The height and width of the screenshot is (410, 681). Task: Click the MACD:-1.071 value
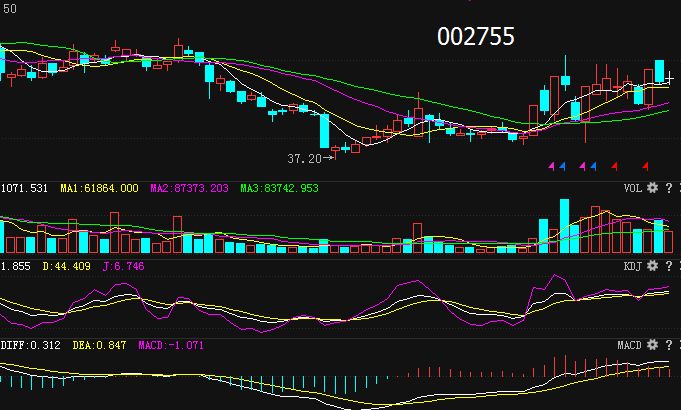tap(171, 345)
